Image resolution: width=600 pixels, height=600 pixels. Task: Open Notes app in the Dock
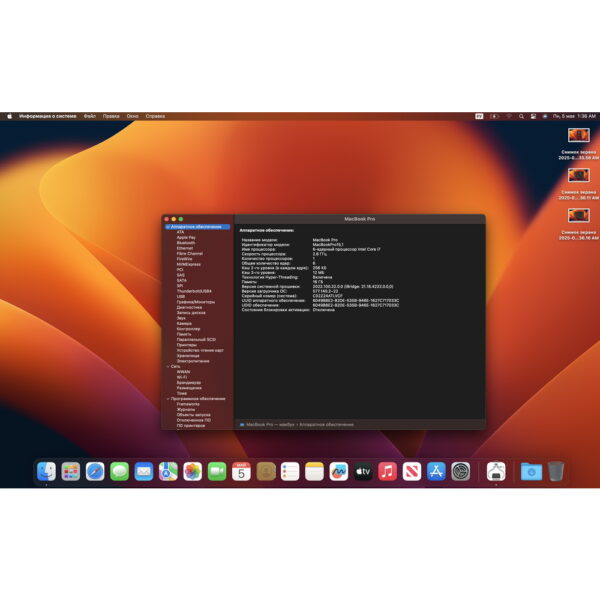click(x=315, y=471)
